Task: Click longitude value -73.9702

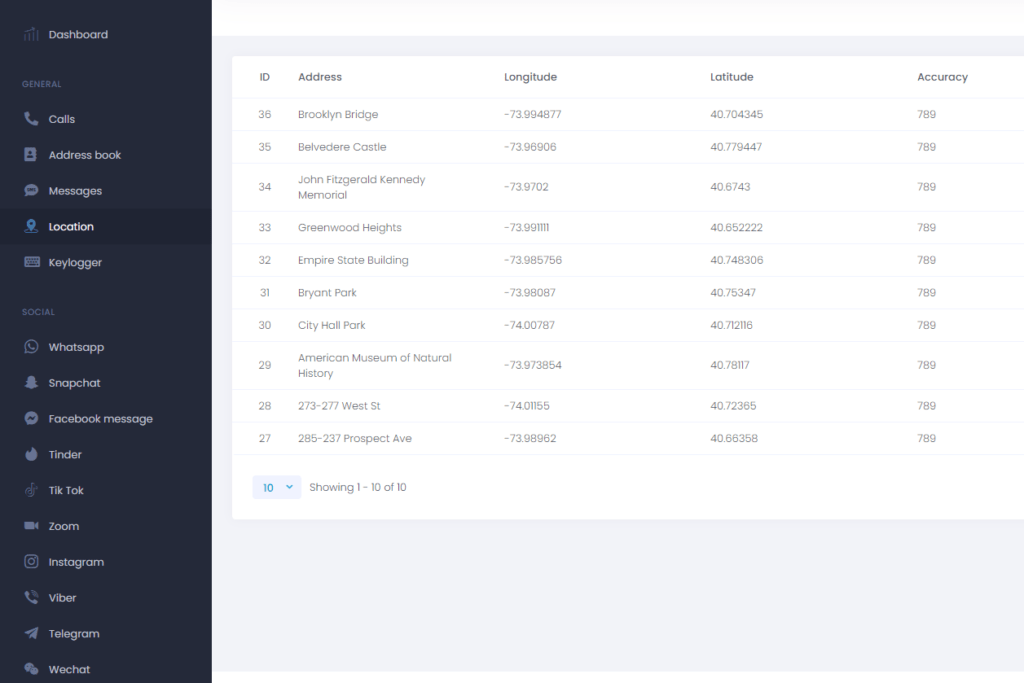Action: (x=526, y=187)
